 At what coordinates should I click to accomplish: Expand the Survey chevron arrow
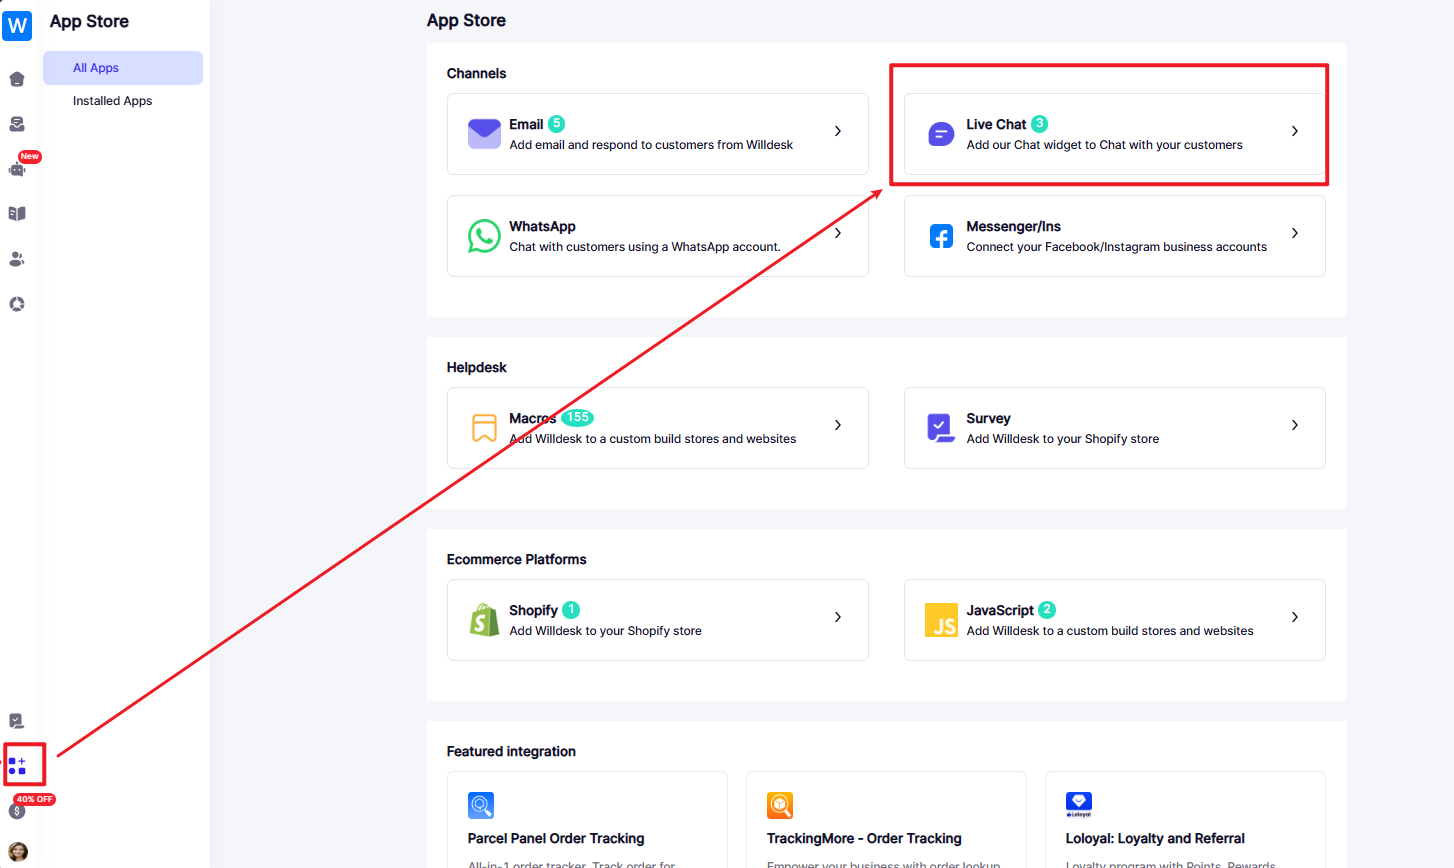[x=1295, y=425]
